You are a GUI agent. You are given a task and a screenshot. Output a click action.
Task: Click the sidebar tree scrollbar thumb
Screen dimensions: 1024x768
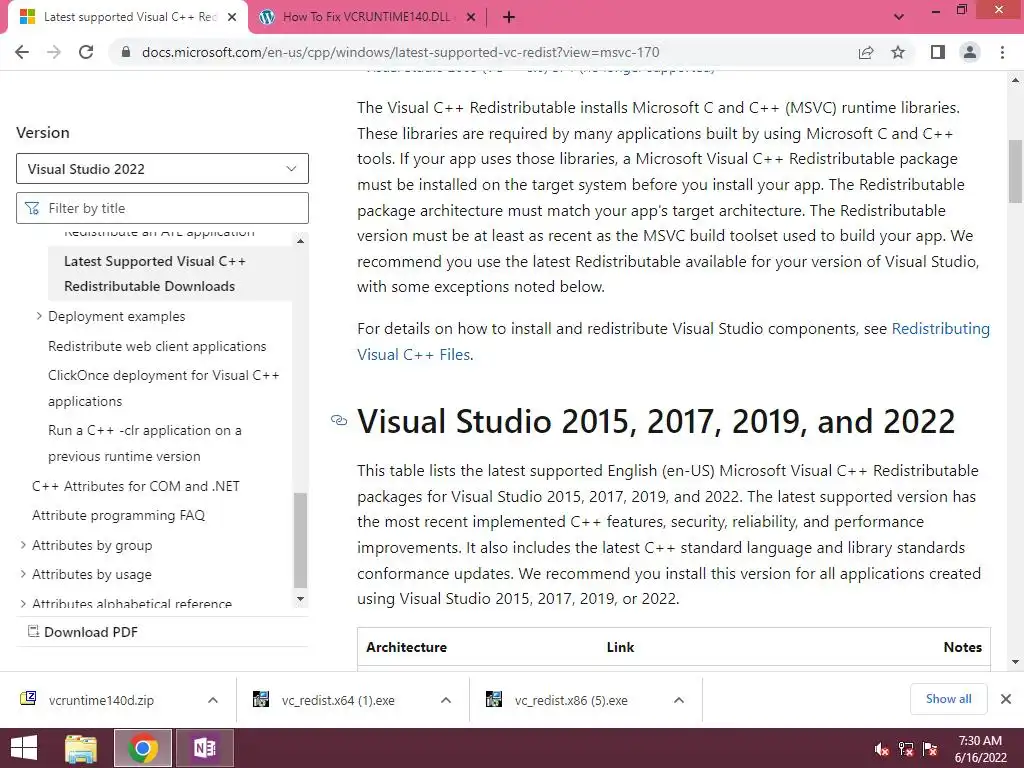[x=300, y=540]
